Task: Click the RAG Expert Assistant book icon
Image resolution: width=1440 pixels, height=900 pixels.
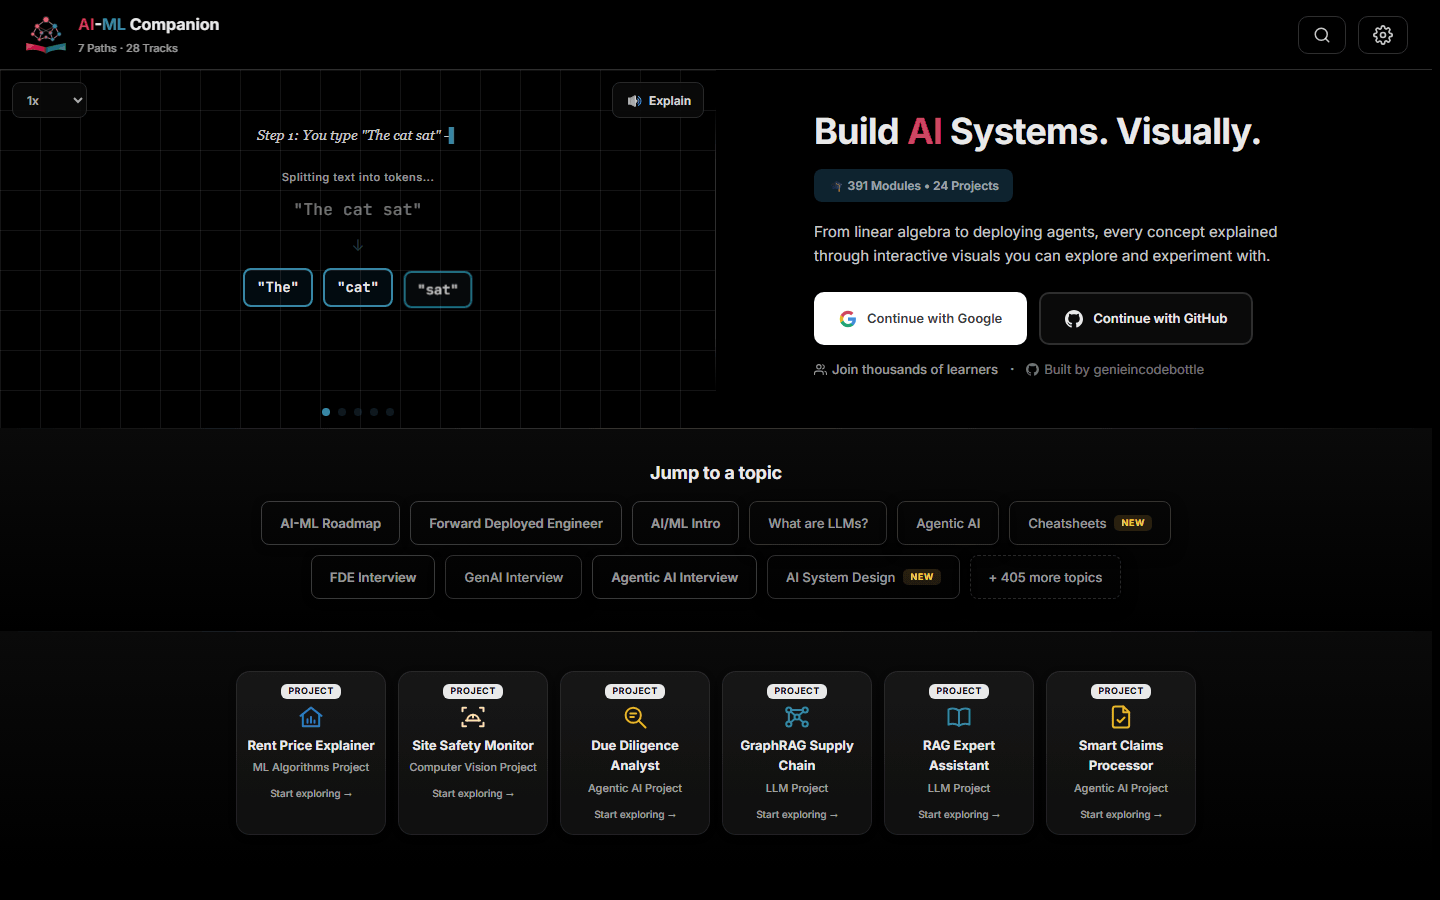Action: pyautogui.click(x=959, y=717)
